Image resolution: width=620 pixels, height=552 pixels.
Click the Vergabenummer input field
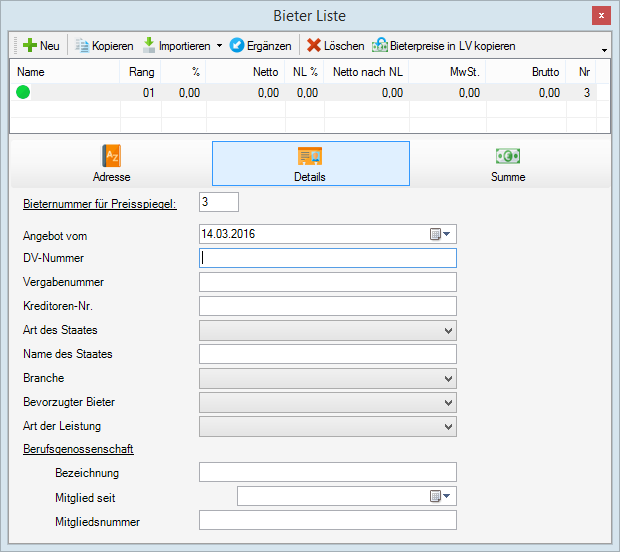click(328, 282)
